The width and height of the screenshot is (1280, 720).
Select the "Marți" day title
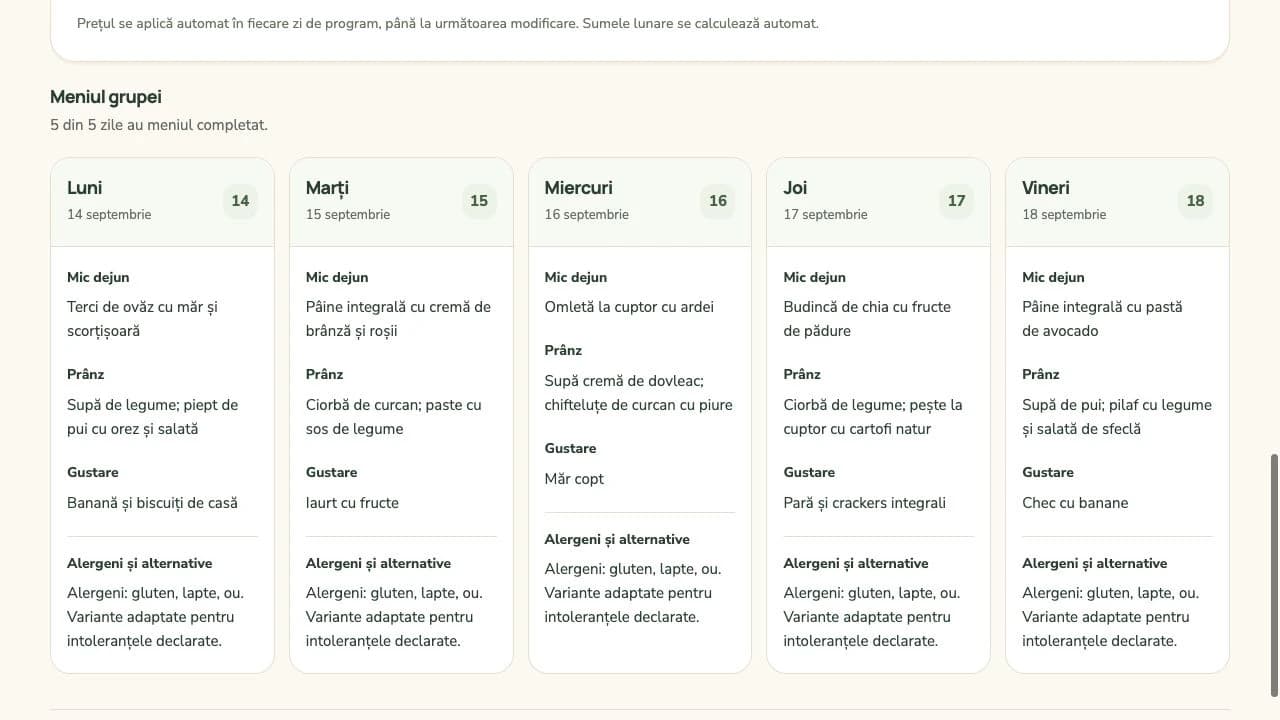coord(327,188)
